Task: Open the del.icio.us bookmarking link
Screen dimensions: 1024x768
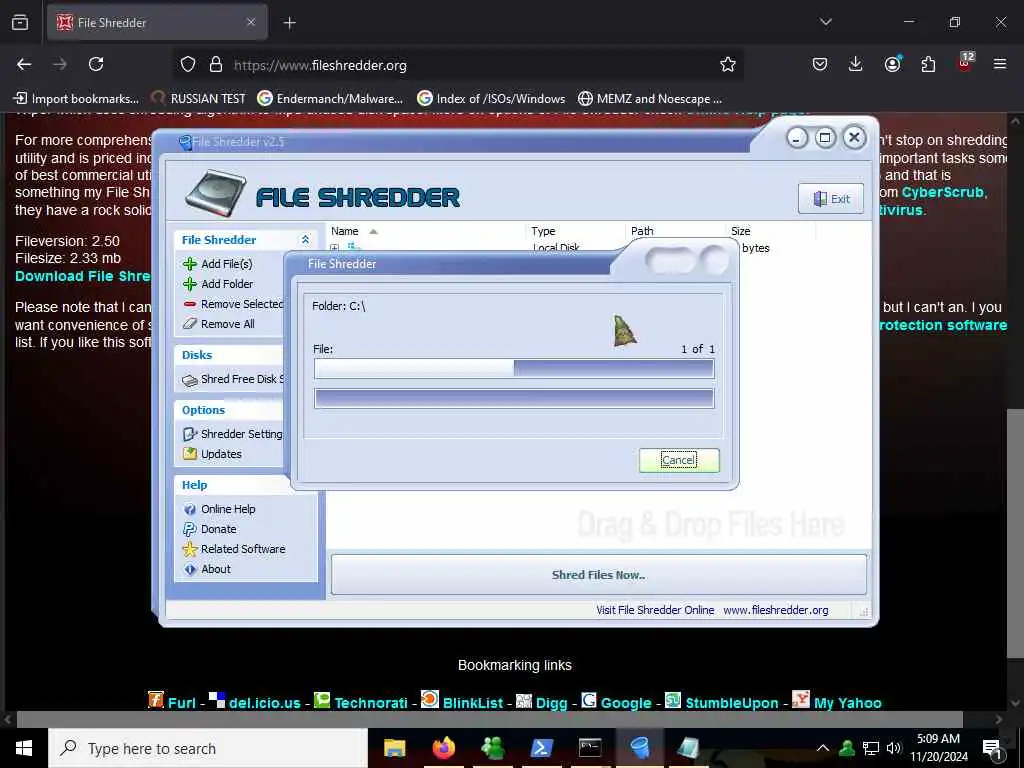Action: [x=264, y=703]
